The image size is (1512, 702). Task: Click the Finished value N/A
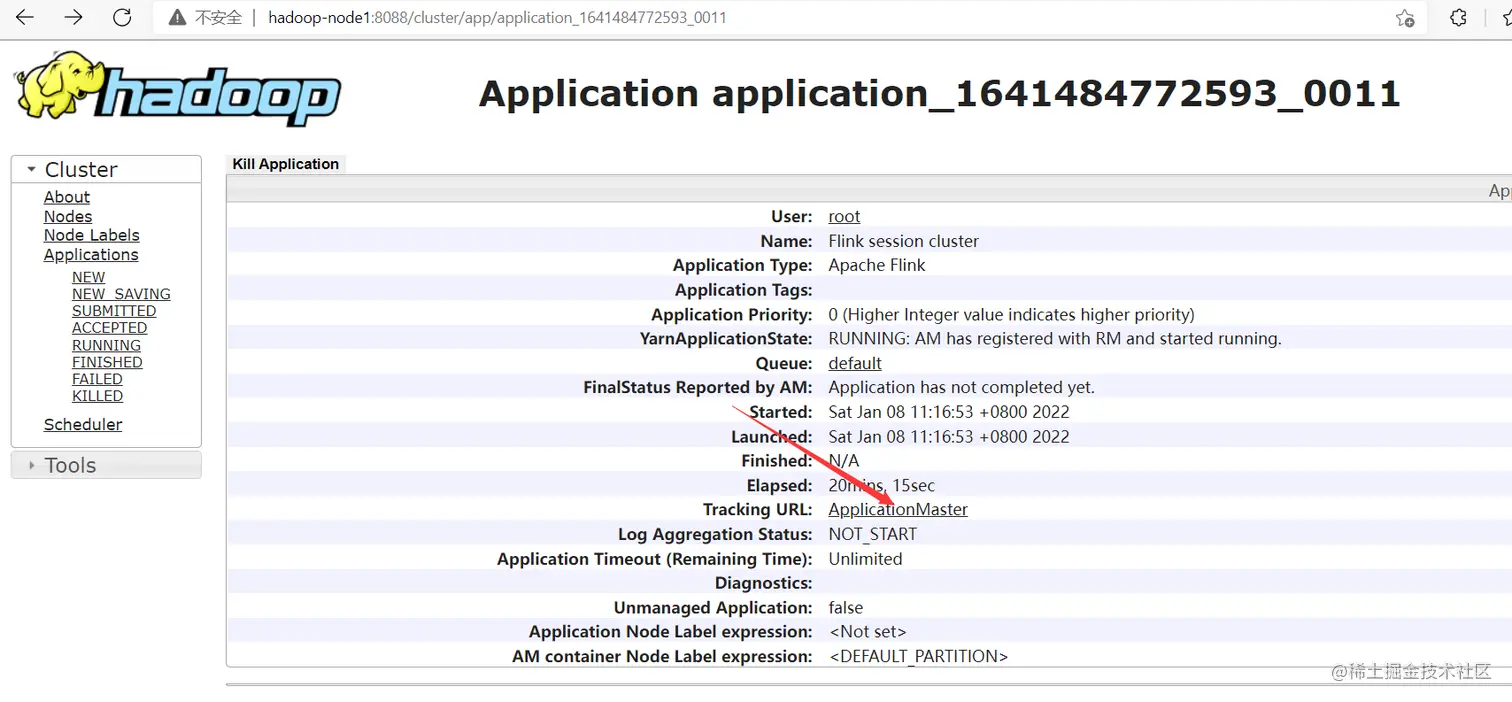[844, 461]
